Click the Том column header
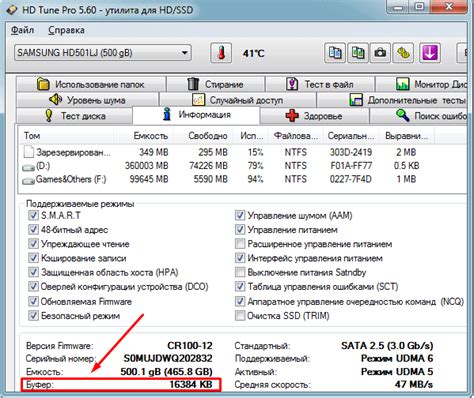The width and height of the screenshot is (474, 398). (66, 136)
